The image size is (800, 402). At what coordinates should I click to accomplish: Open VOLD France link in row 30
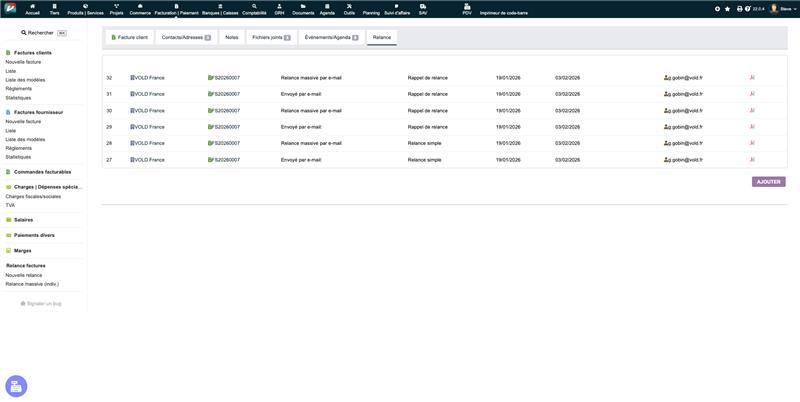coord(149,111)
